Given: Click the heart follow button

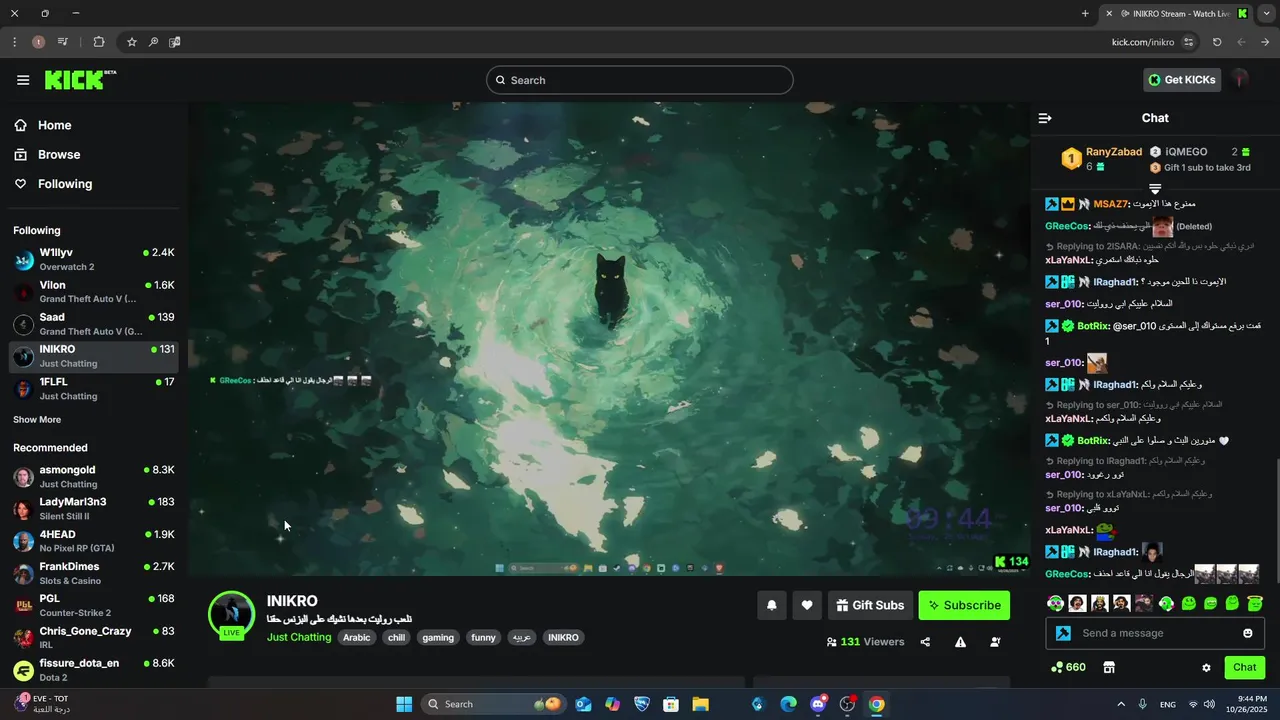Looking at the screenshot, I should [x=807, y=605].
